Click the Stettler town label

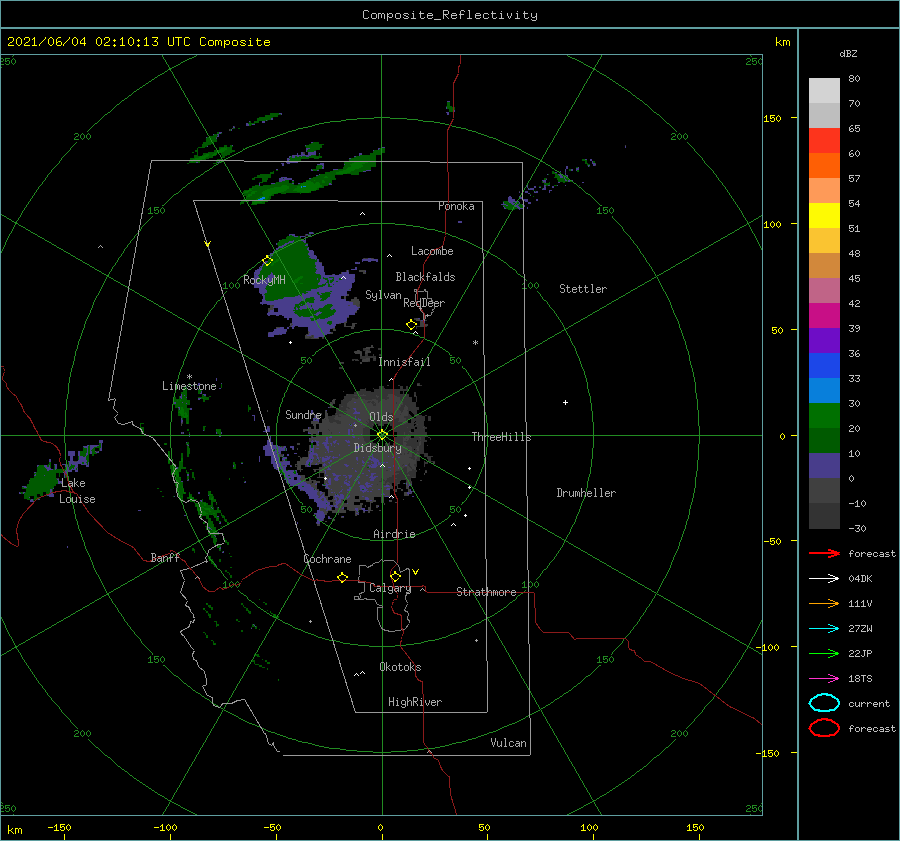coord(583,289)
